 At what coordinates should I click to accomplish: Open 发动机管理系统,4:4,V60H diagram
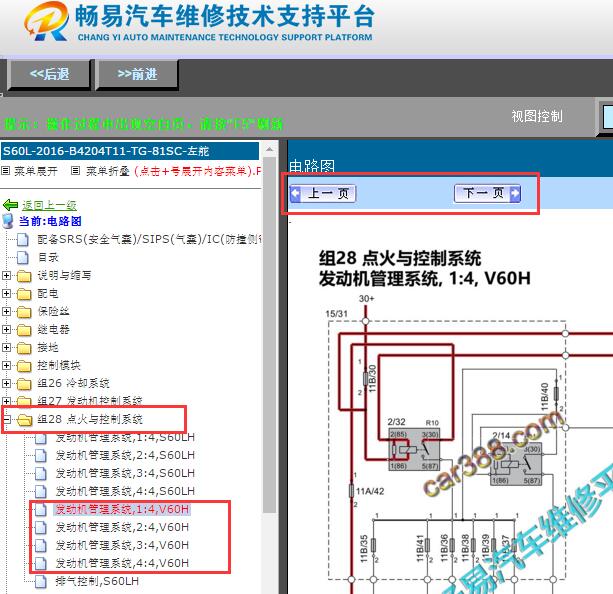[x=122, y=563]
